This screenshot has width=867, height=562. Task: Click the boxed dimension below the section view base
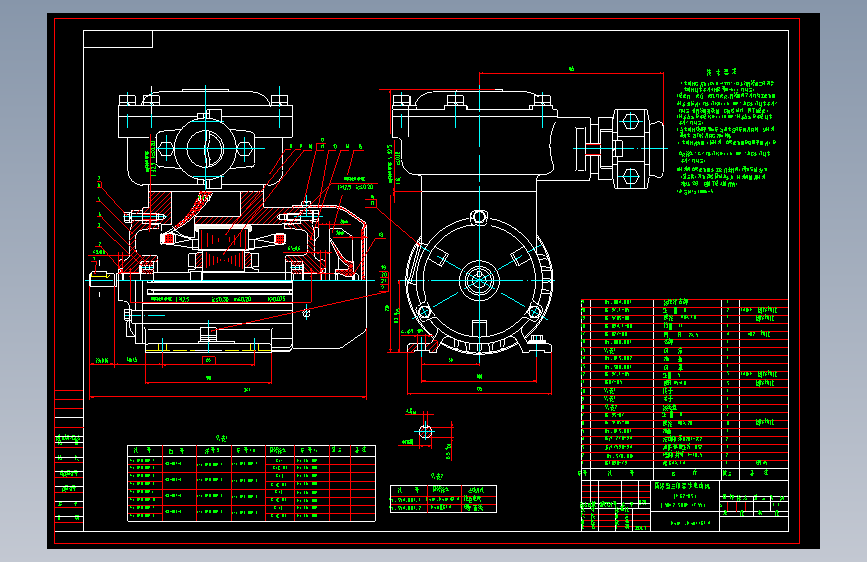pos(208,360)
